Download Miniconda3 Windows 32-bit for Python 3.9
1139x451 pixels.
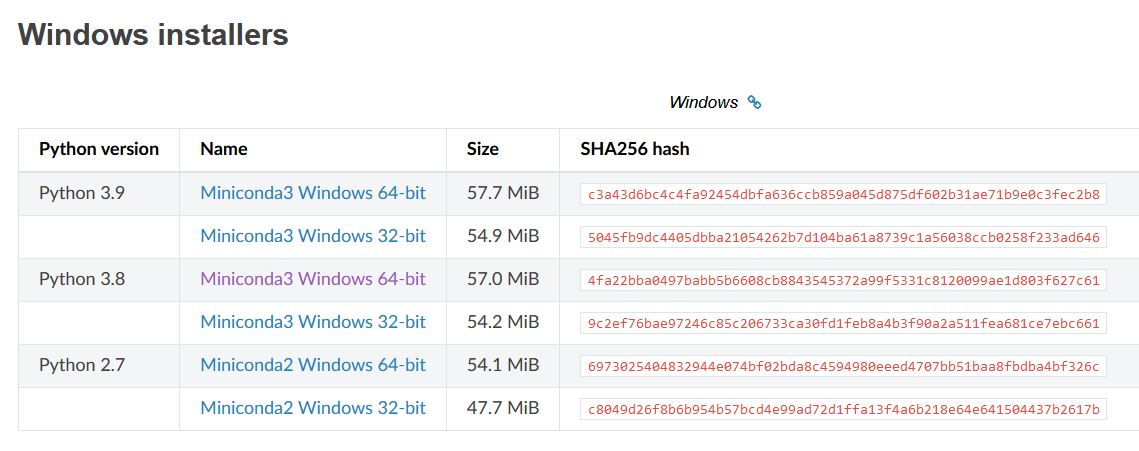click(x=313, y=236)
